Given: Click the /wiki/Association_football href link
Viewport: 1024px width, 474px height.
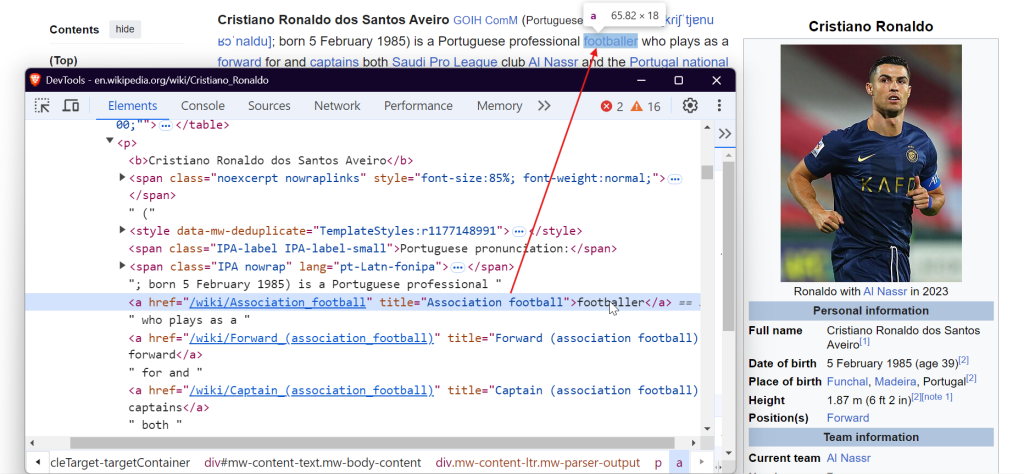Looking at the screenshot, I should [x=278, y=302].
